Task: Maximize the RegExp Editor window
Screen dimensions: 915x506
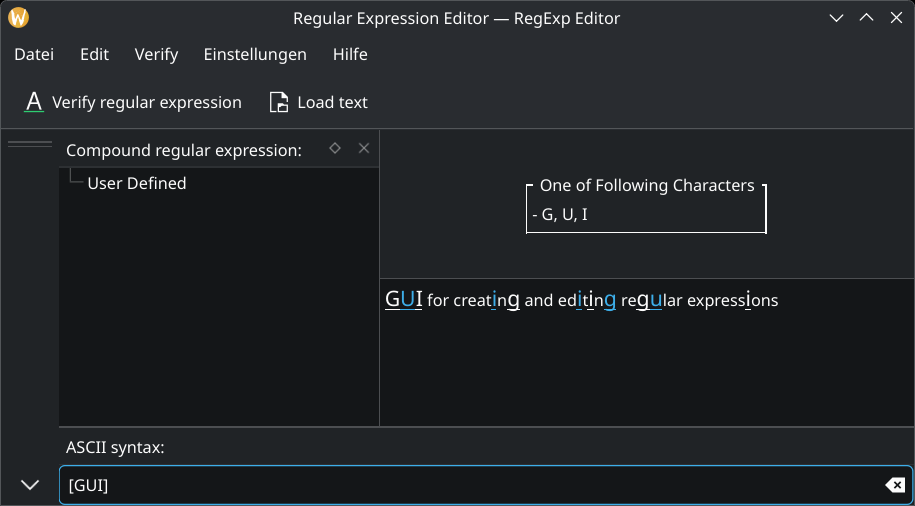Action: pyautogui.click(x=866, y=18)
